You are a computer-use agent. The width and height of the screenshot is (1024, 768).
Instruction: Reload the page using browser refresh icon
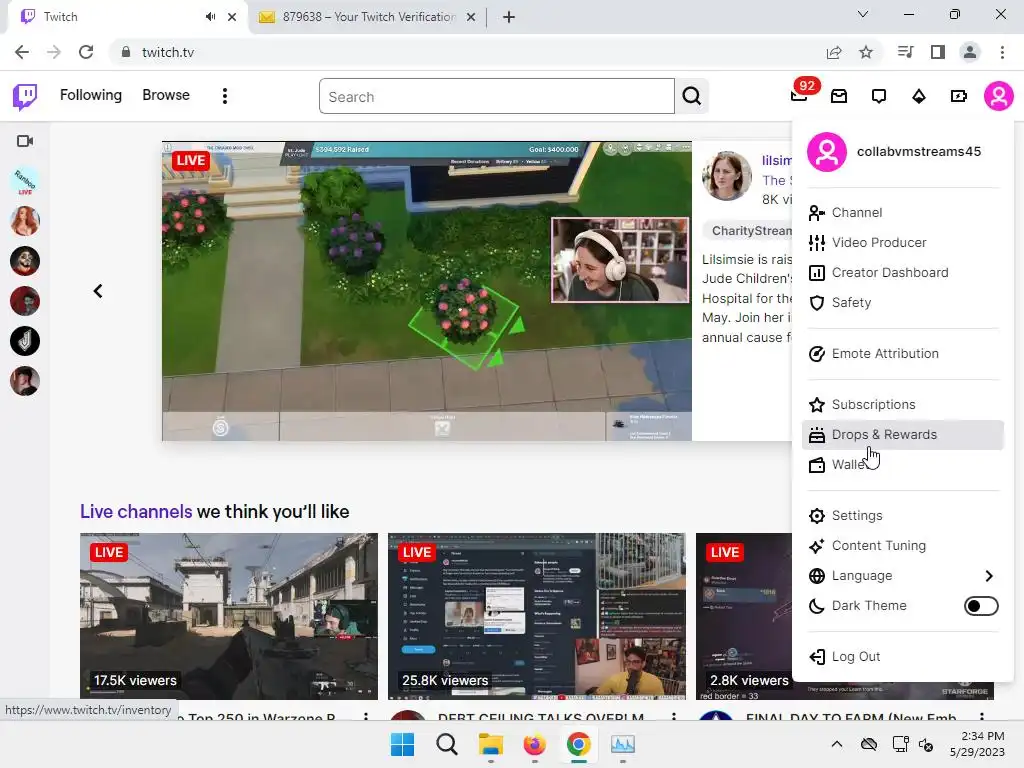[86, 52]
